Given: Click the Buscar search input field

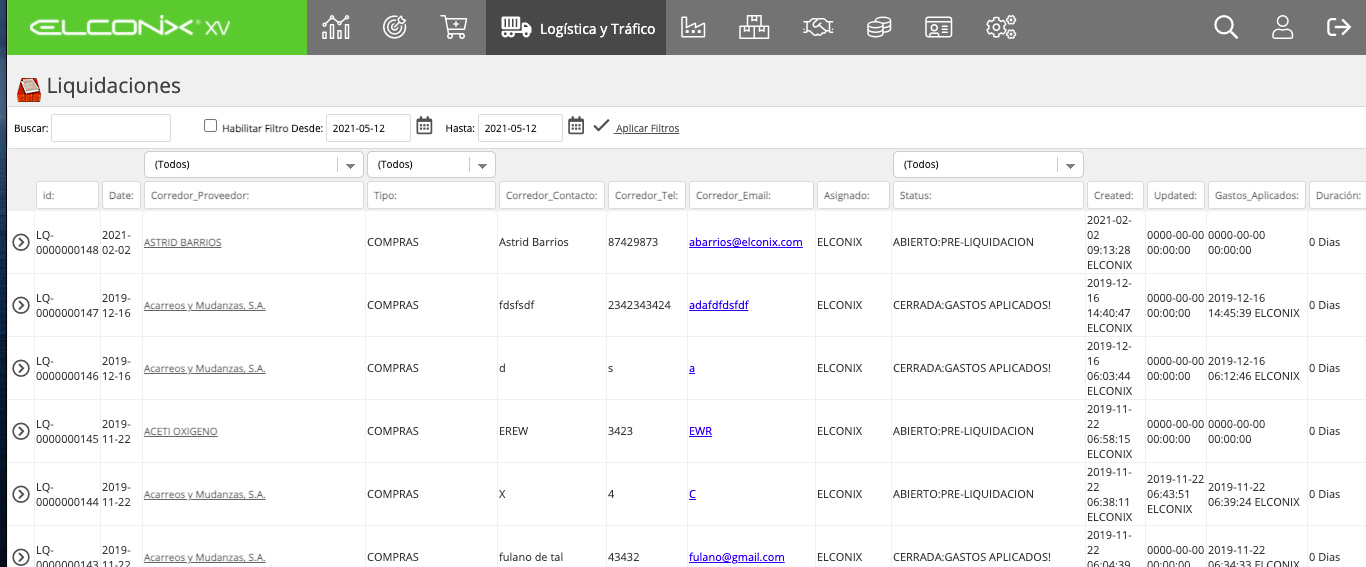Looking at the screenshot, I should click(x=111, y=128).
